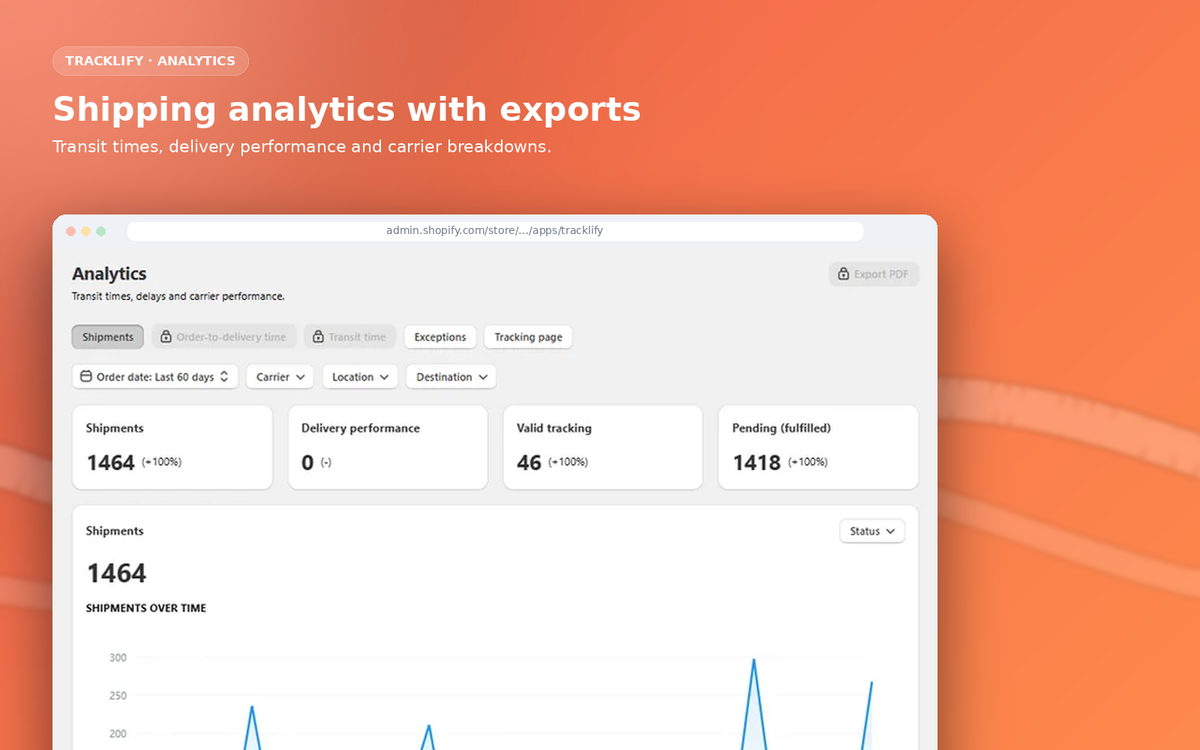1200x750 pixels.
Task: Click the 300 y-axis label
Action: click(117, 658)
